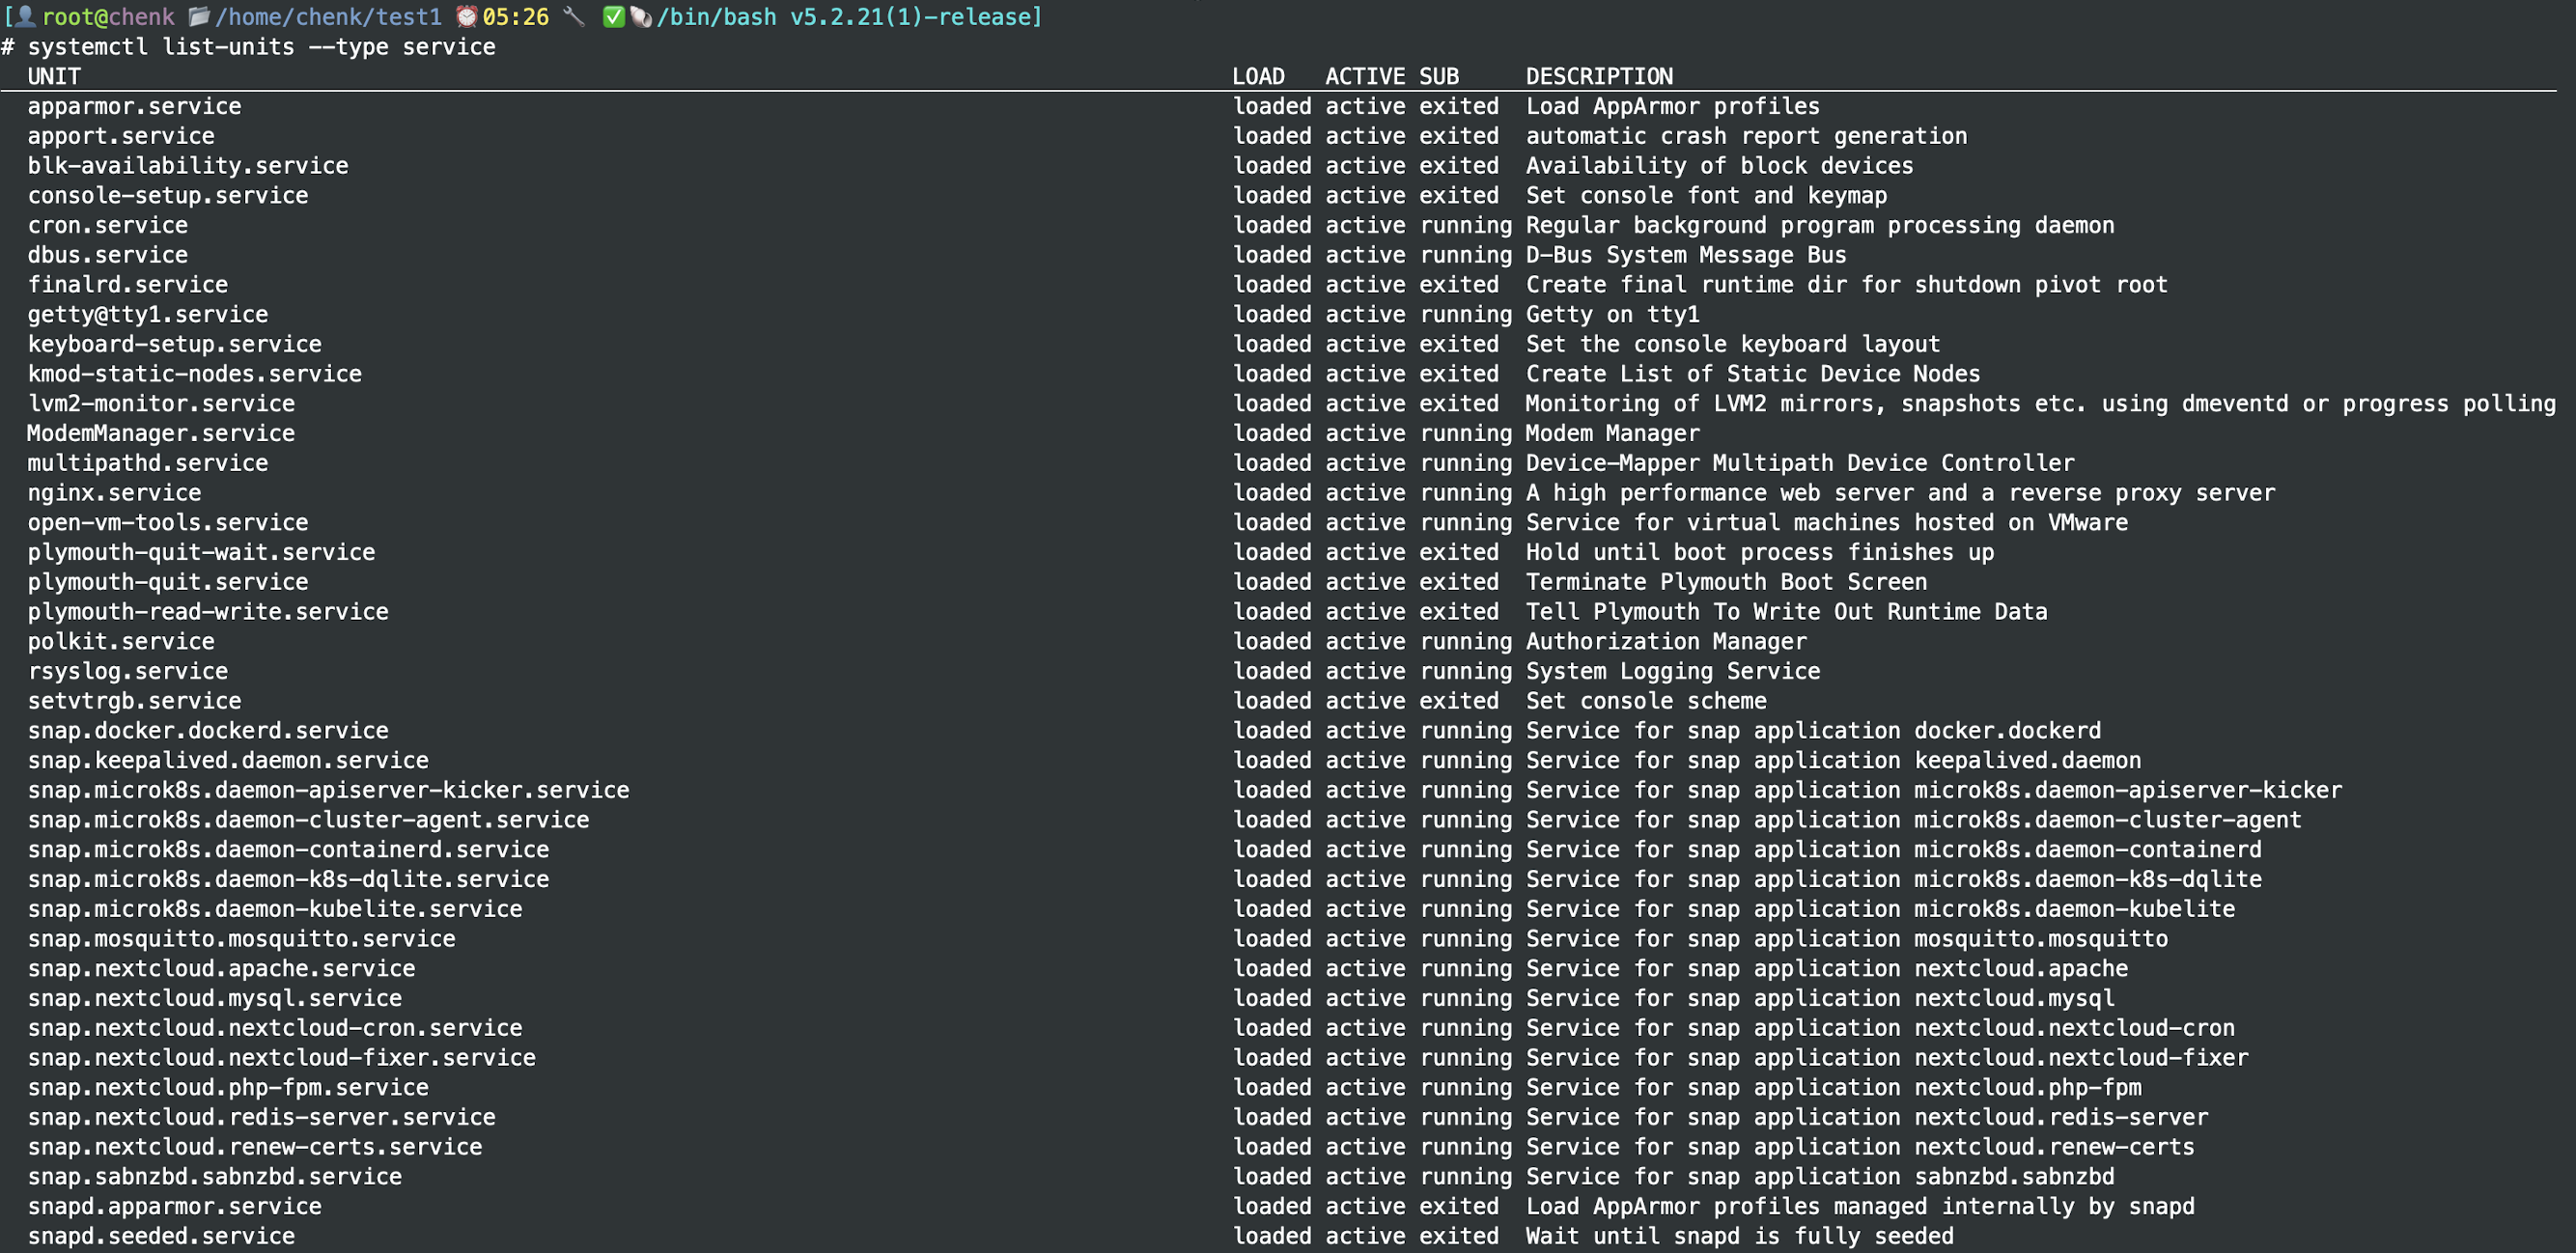The width and height of the screenshot is (2576, 1253).
Task: Click the folder icon before /home/chenk/test1
Action: 198,16
